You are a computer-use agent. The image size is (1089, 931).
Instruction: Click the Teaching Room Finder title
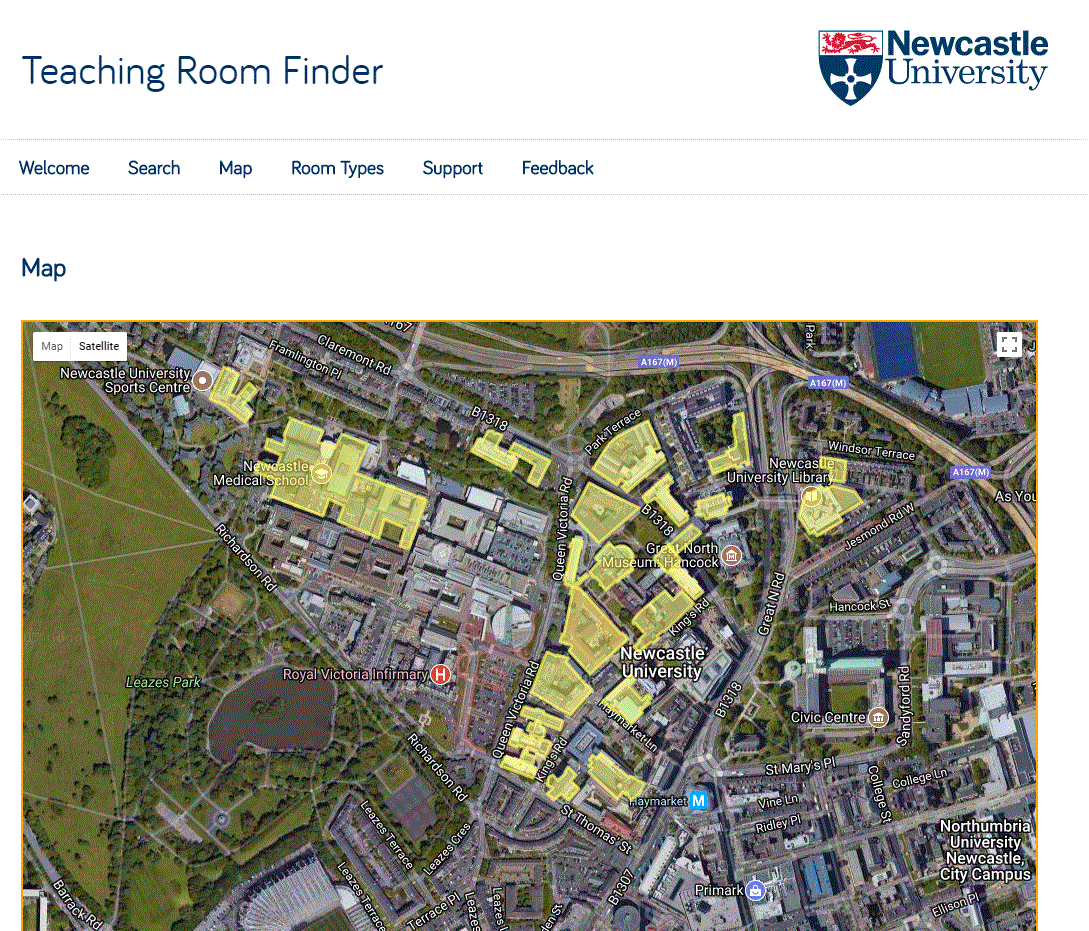202,71
